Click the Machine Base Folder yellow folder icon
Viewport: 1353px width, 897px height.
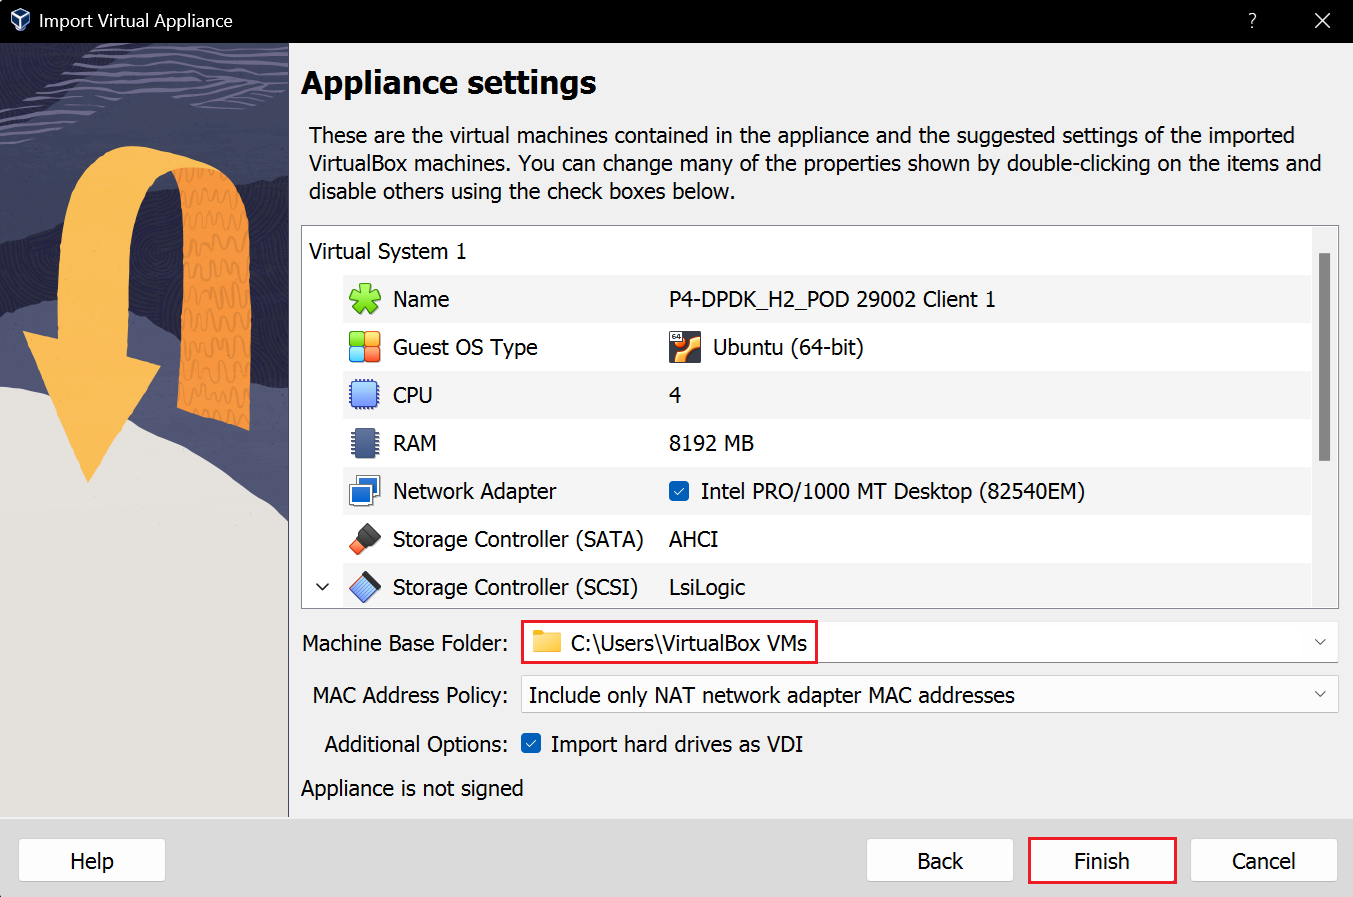point(546,642)
